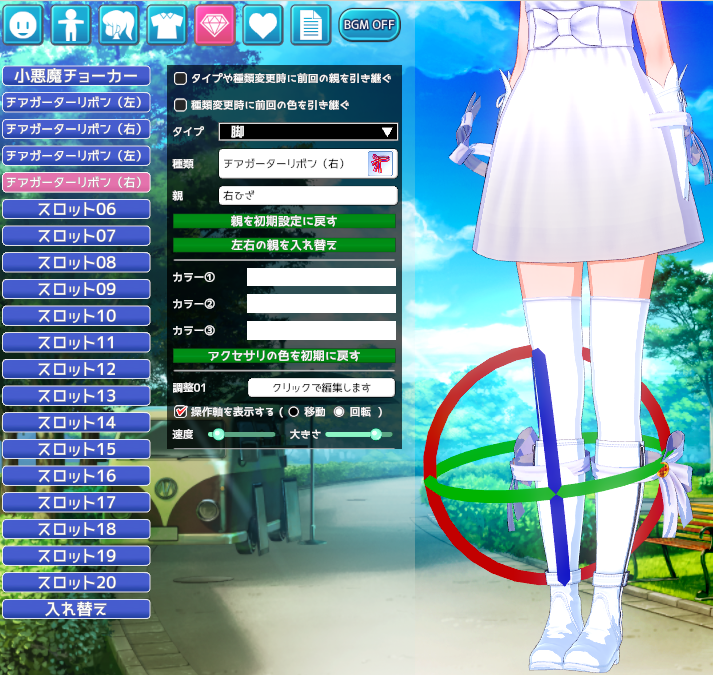The width and height of the screenshot is (713, 675).
Task: Select the 小悪魔チョーカー accessory slot
Action: tap(76, 76)
